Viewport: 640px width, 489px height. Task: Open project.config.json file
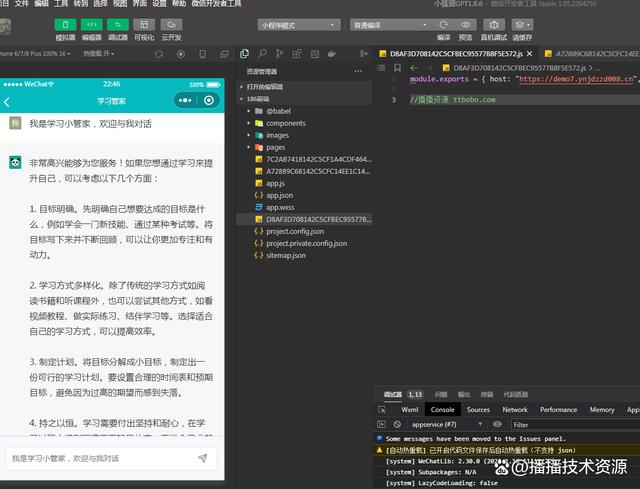[304, 231]
